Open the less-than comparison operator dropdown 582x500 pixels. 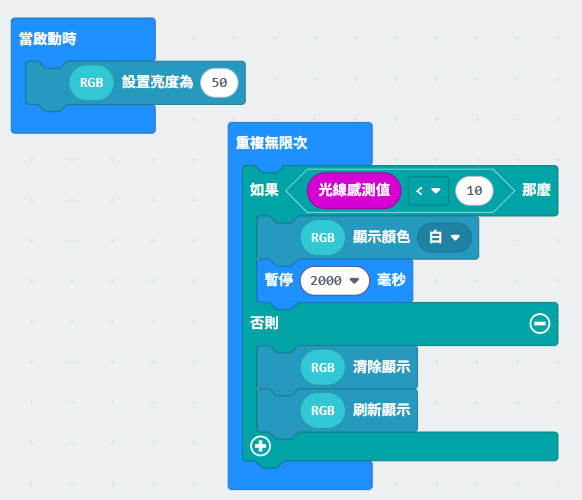[428, 191]
